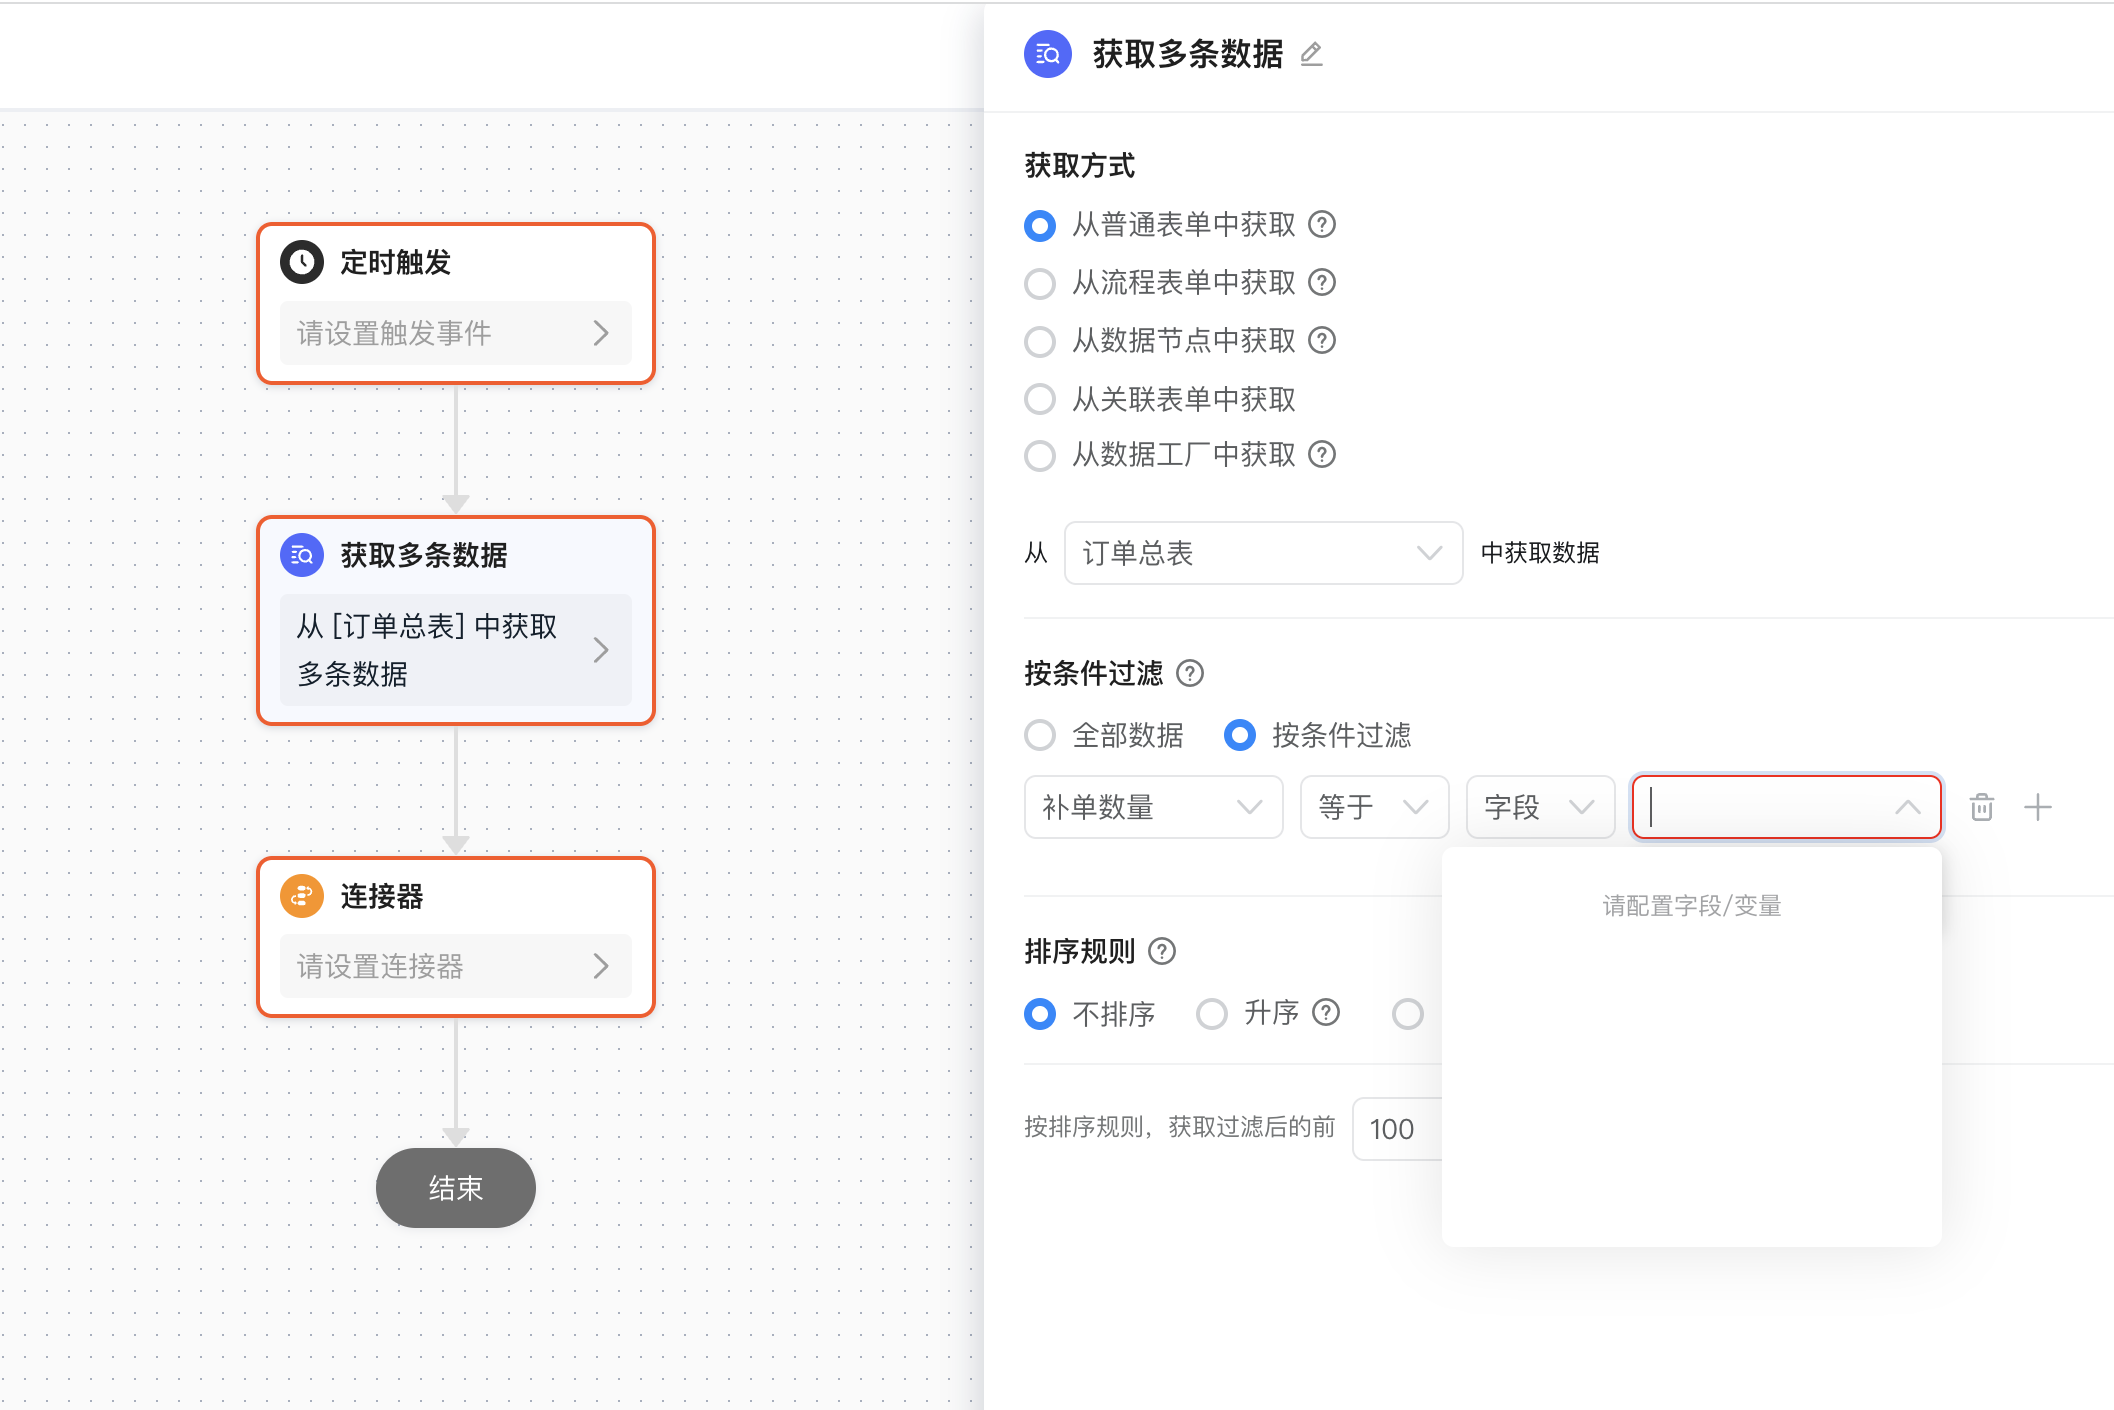Delete the filter condition with trash icon
Image resolution: width=2114 pixels, height=1410 pixels.
[x=1982, y=807]
